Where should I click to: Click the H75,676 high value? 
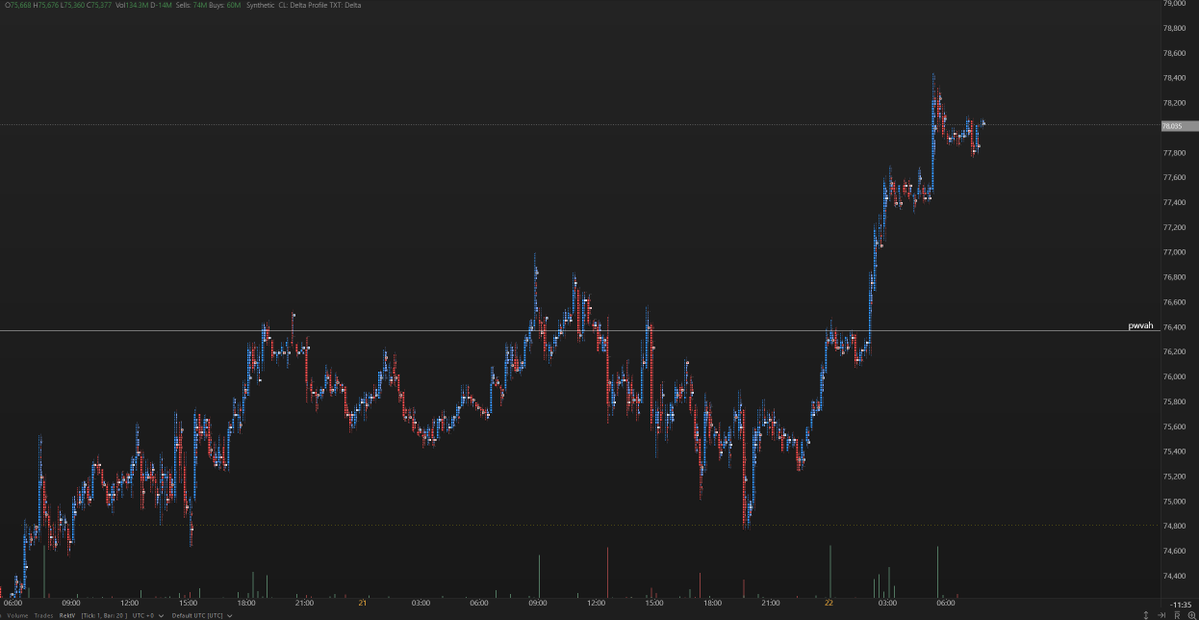45,5
